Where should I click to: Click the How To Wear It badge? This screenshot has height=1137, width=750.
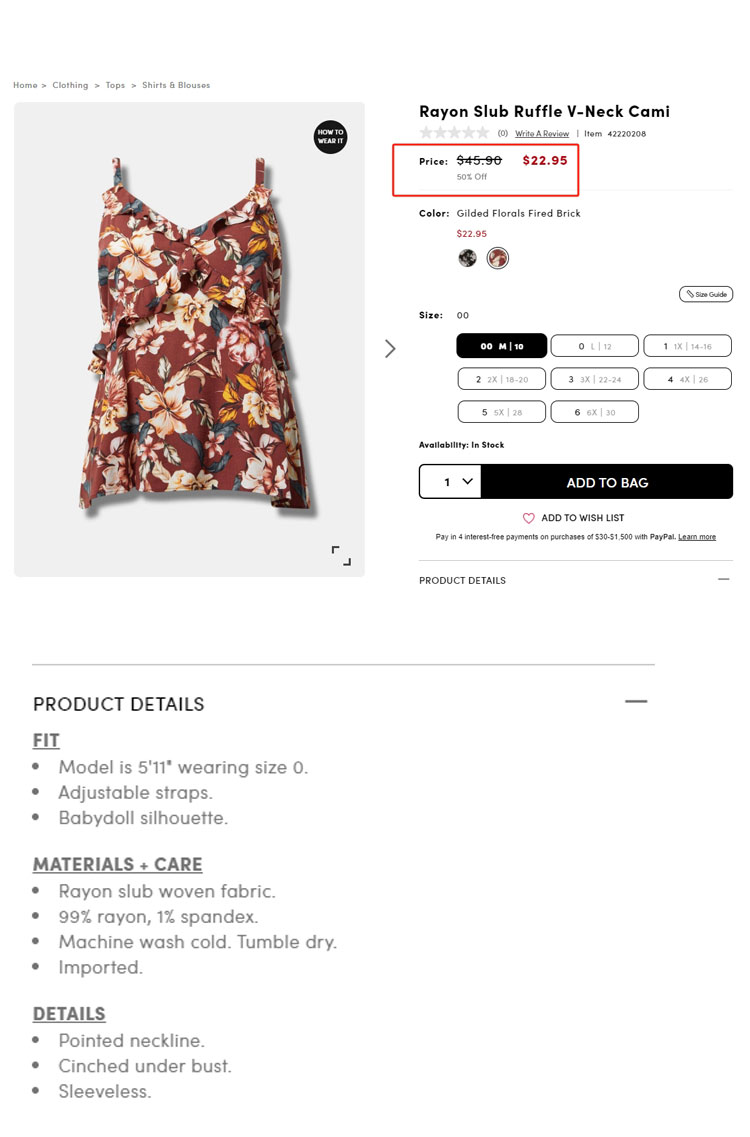(330, 137)
